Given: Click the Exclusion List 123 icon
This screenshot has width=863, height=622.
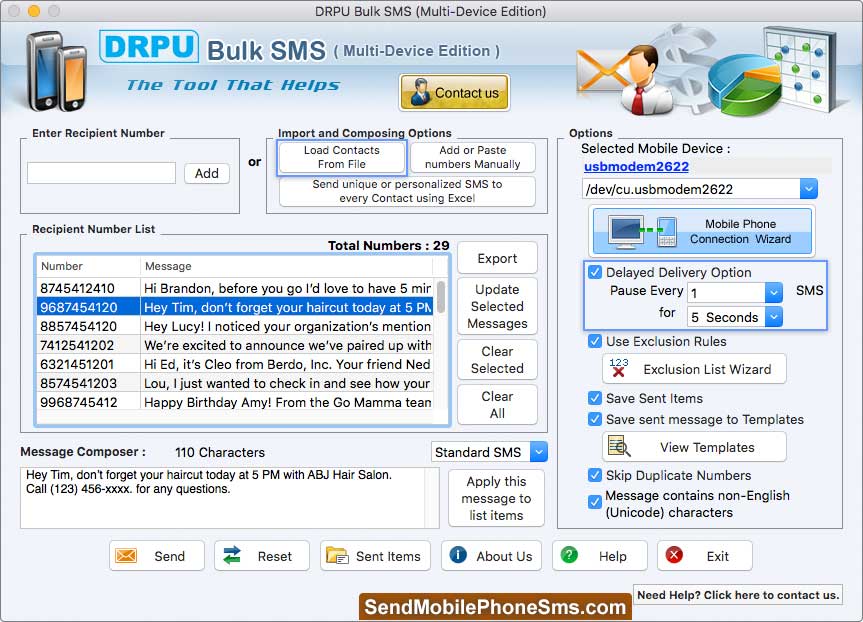Looking at the screenshot, I should [619, 368].
